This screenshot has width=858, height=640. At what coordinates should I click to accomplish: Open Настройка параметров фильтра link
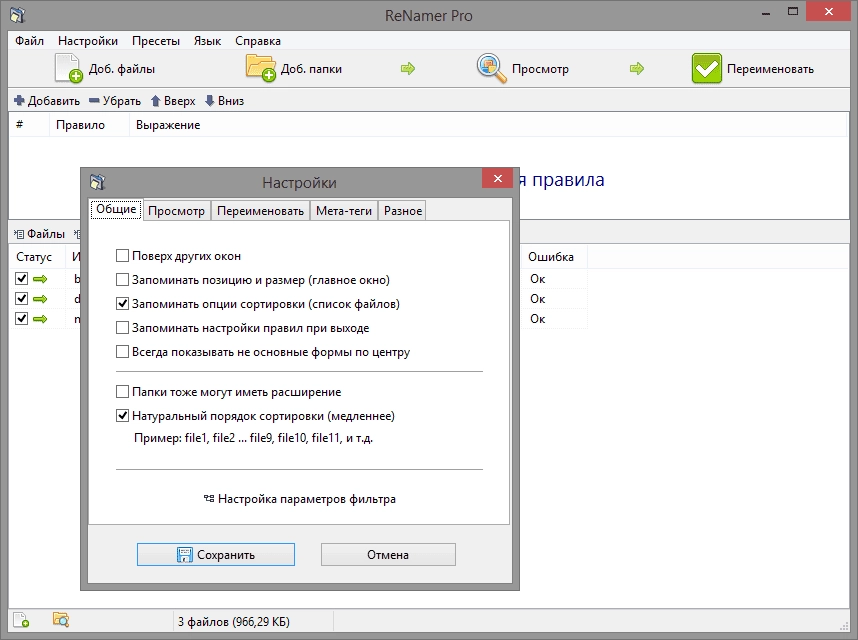[300, 499]
